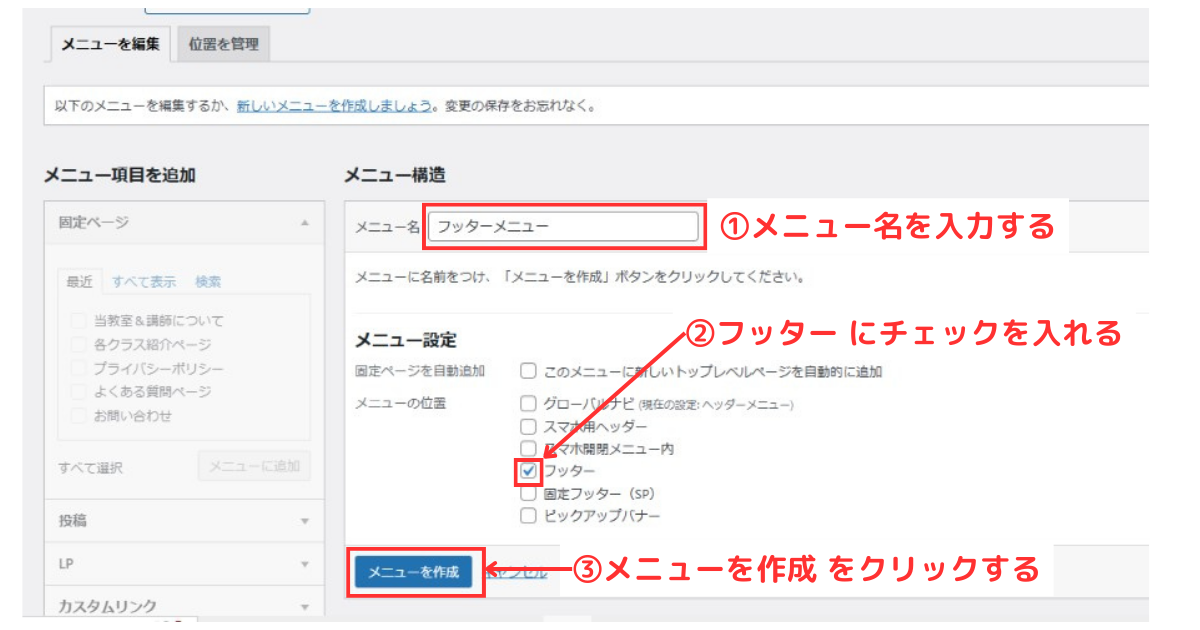Click the メニューに追加 button
This screenshot has height=630, width=1200.
(254, 466)
